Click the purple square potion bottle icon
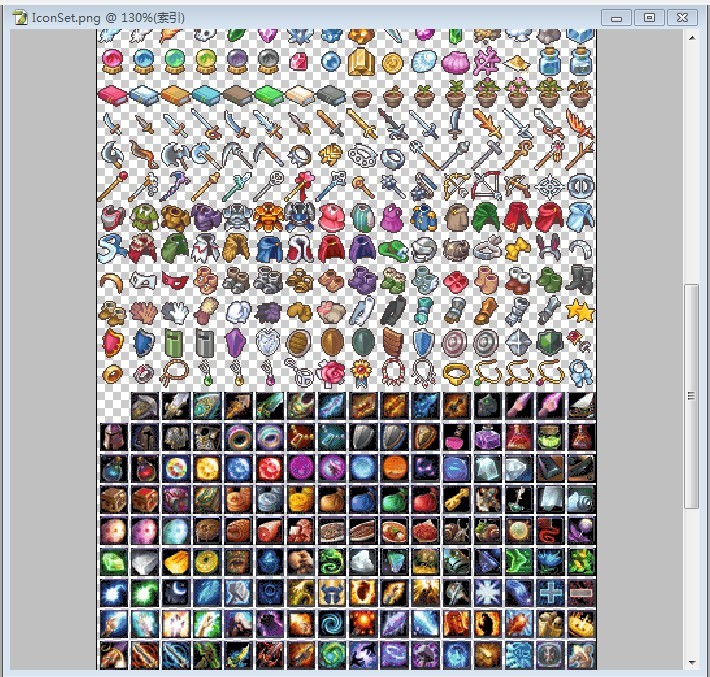Viewport: 710px width, 677px height. (x=488, y=437)
